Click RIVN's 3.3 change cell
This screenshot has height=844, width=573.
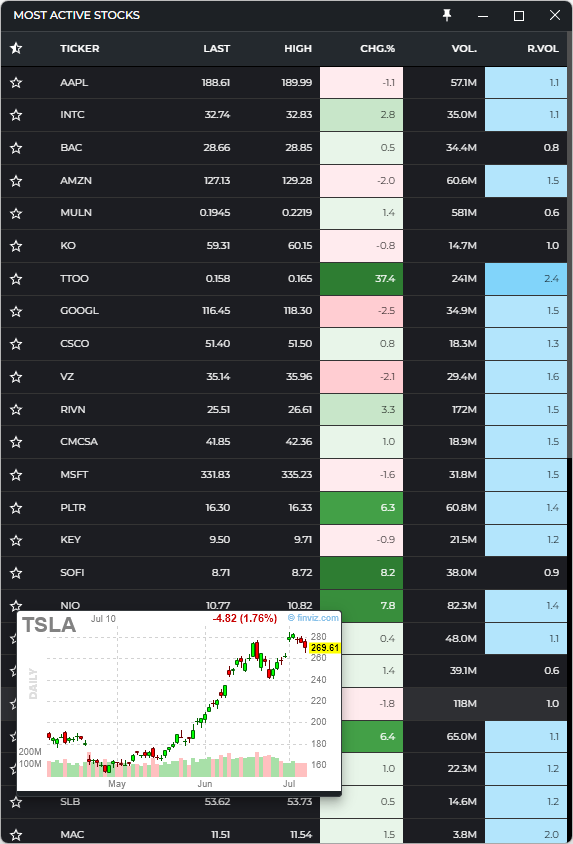point(362,410)
